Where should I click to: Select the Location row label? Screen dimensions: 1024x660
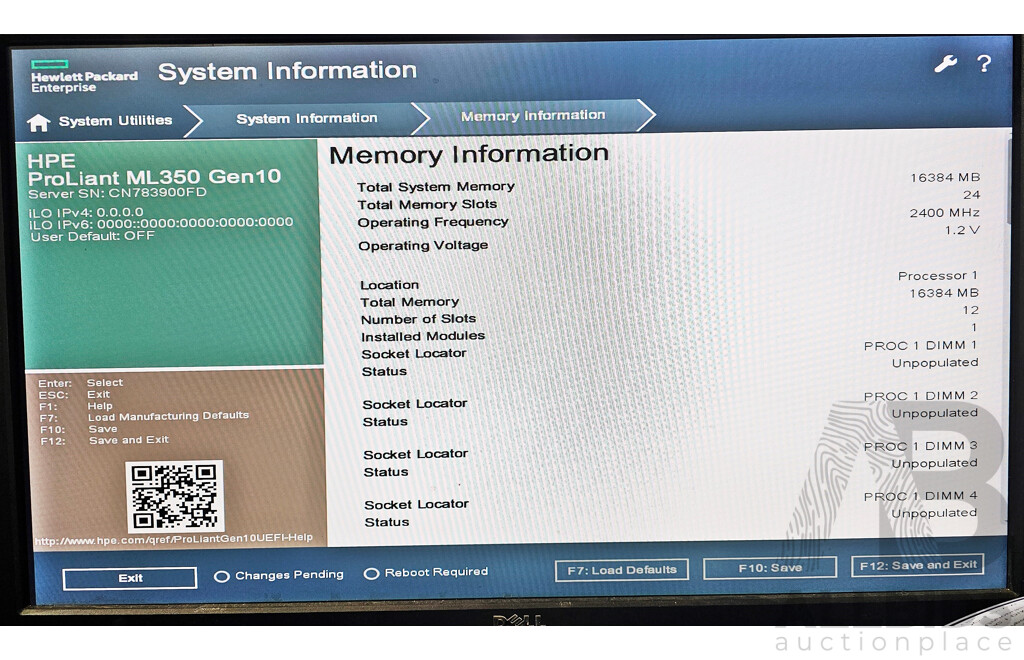pyautogui.click(x=389, y=285)
